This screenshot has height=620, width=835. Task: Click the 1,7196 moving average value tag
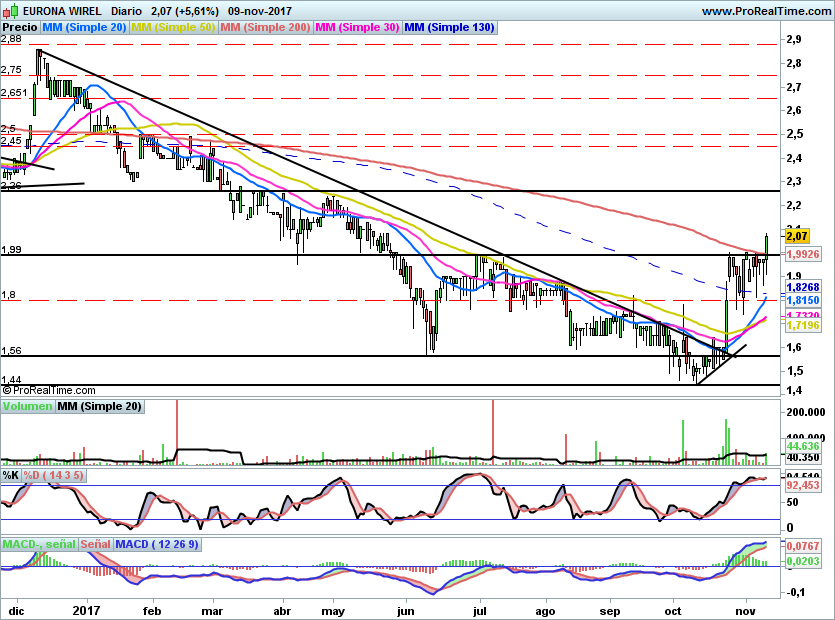click(x=803, y=324)
